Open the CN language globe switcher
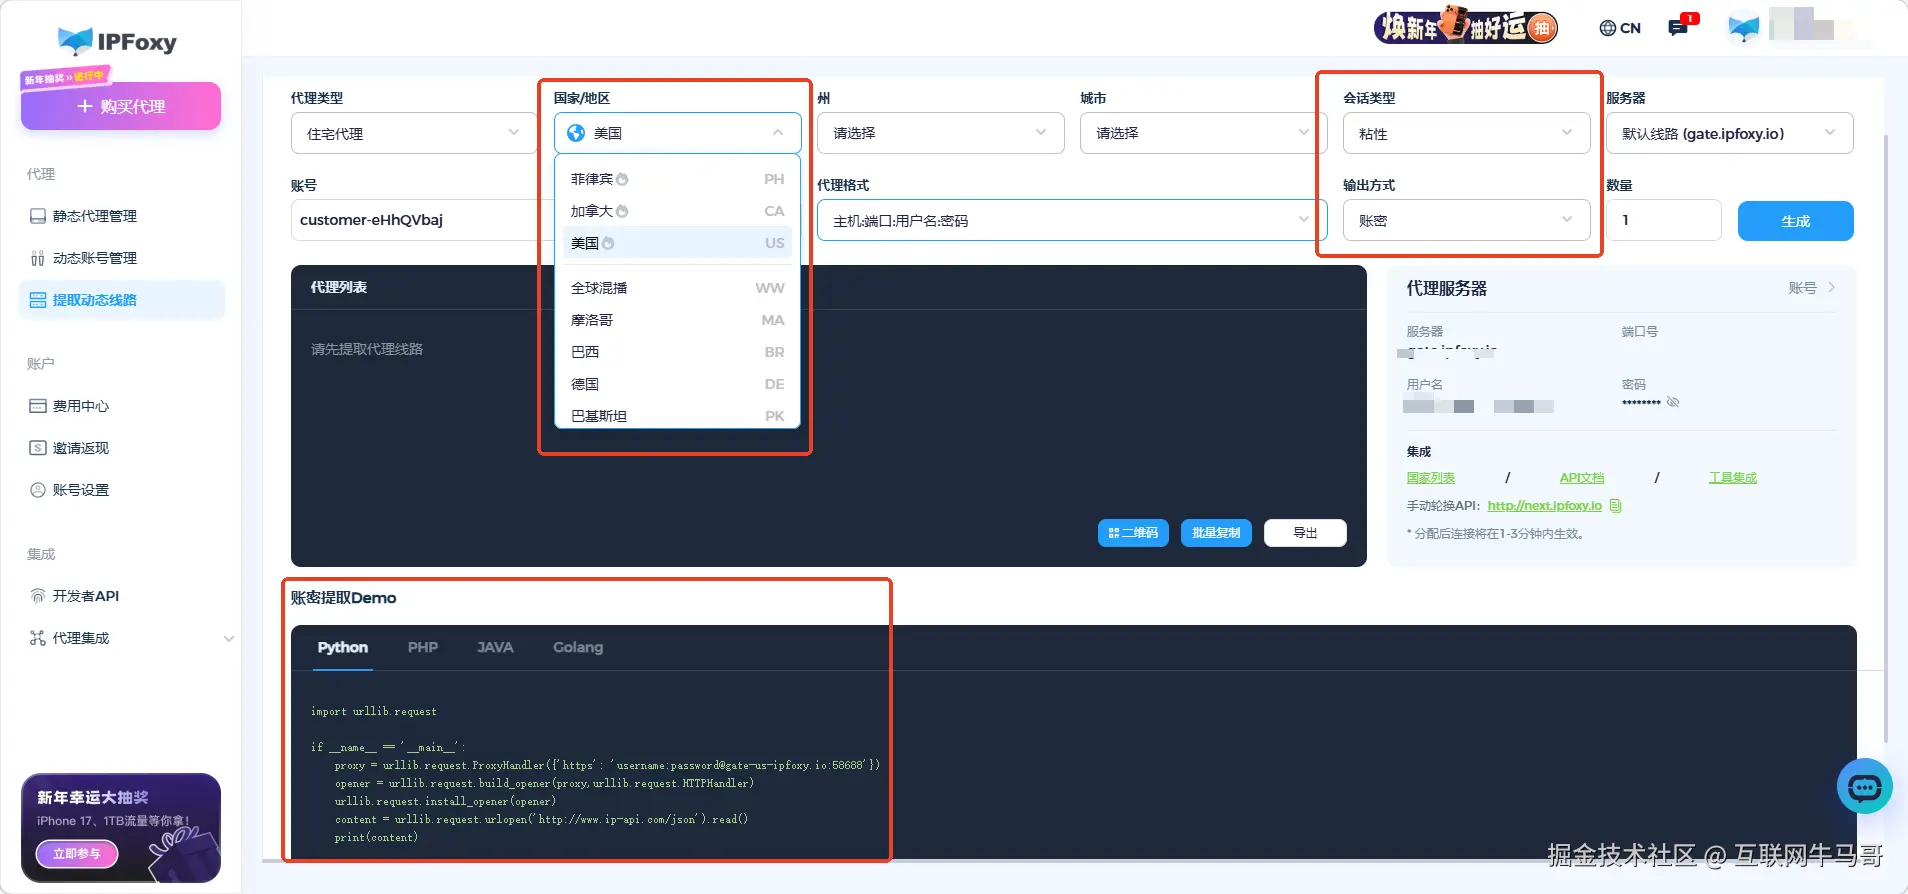 1620,28
